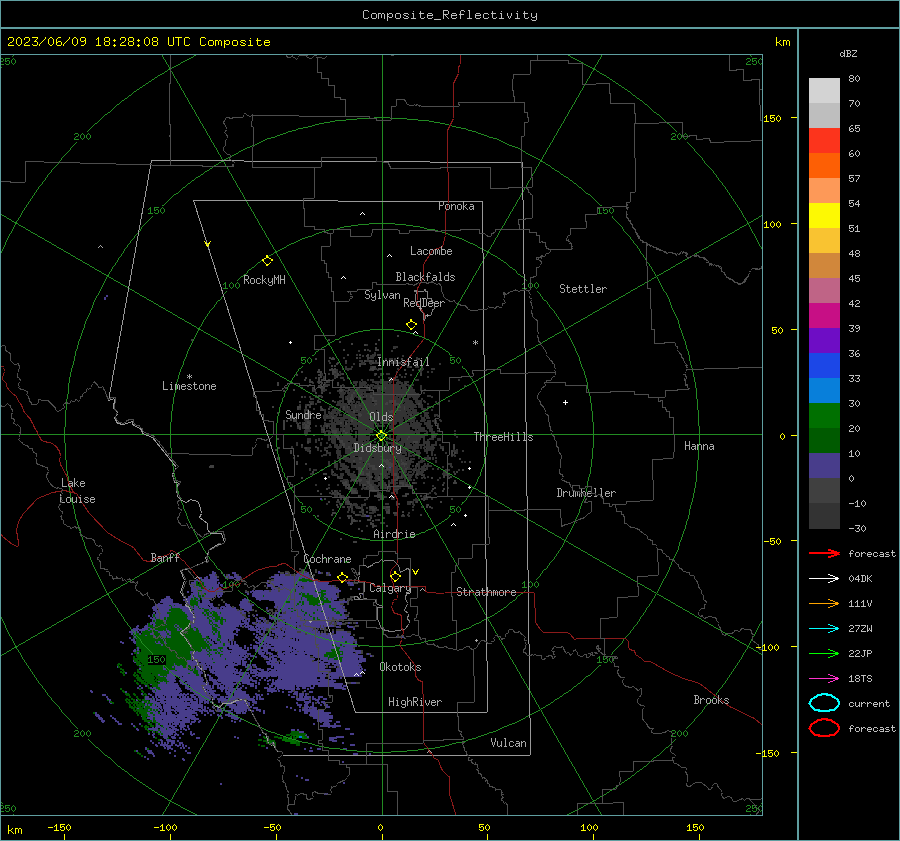Click the slate purple 0-10 dBZ swatch
Screen dimensions: 900x841
[x=824, y=466]
